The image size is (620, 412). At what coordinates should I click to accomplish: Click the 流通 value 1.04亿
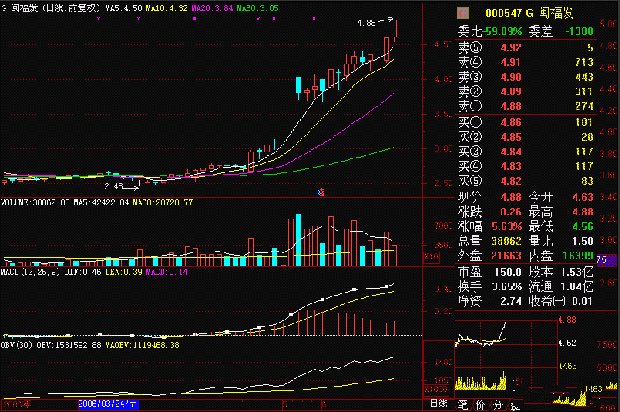pyautogui.click(x=577, y=287)
